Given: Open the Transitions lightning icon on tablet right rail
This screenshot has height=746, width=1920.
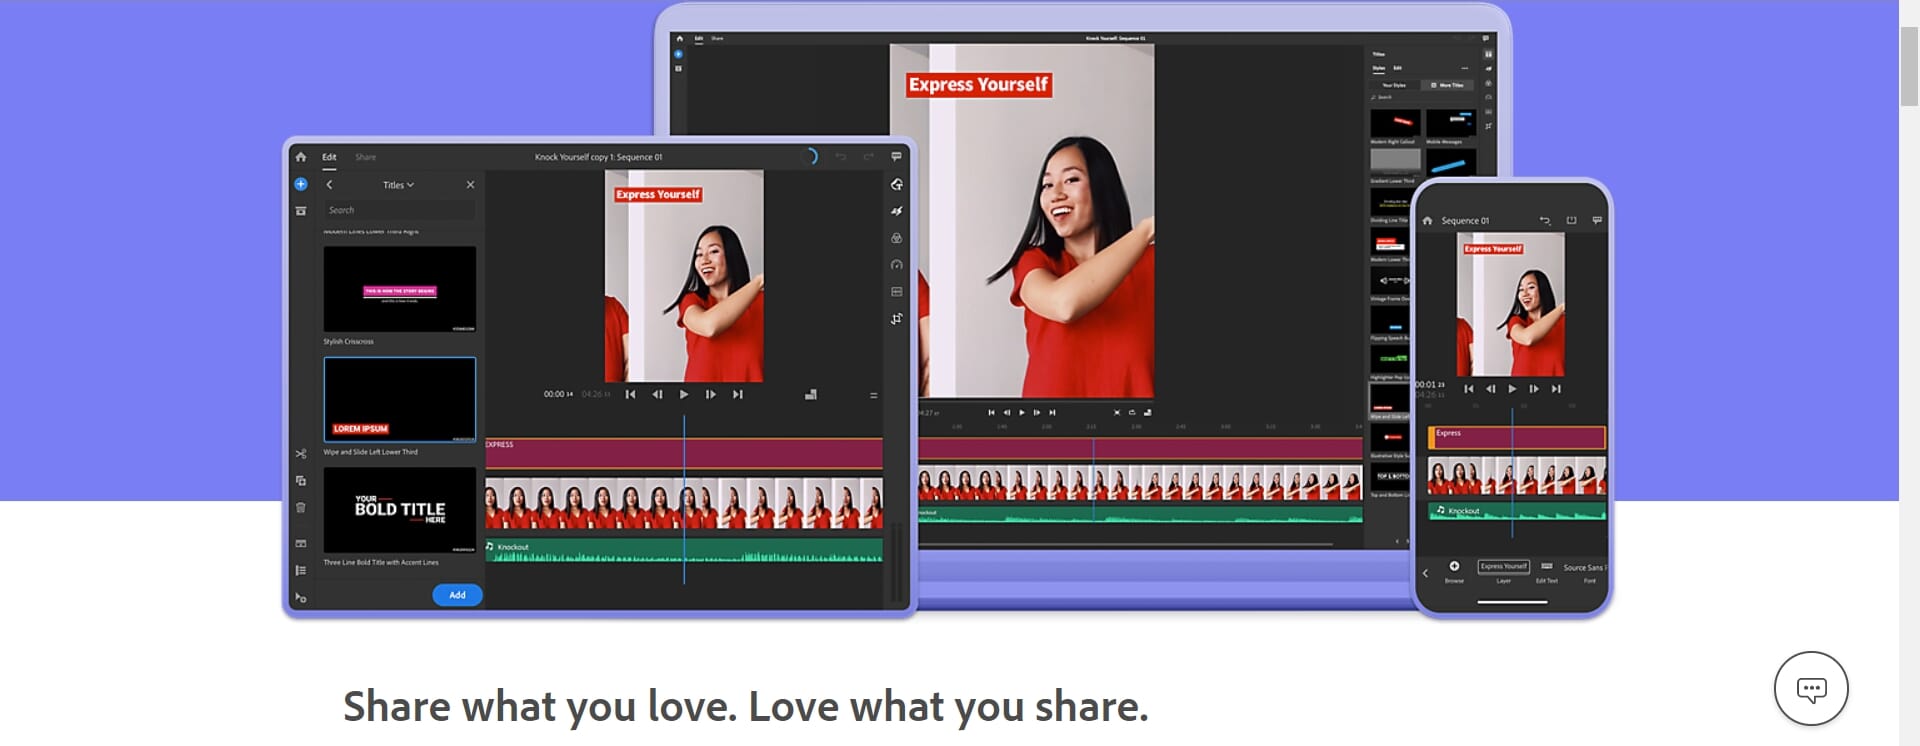Looking at the screenshot, I should [x=896, y=211].
